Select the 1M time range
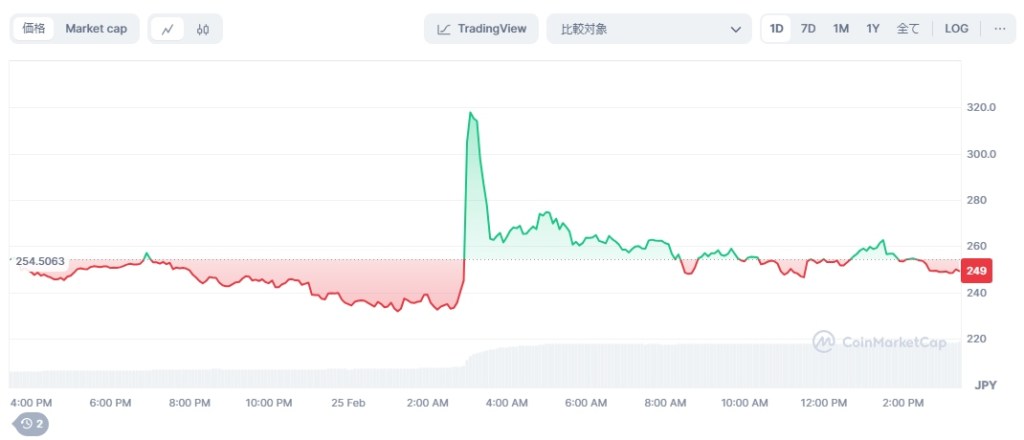1024x440 pixels. pos(841,29)
